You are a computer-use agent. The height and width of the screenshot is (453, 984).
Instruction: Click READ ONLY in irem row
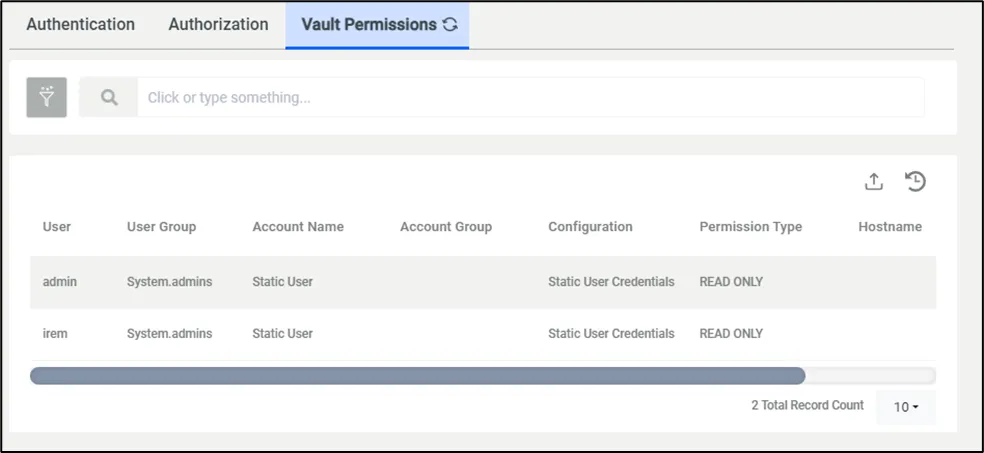[731, 334]
